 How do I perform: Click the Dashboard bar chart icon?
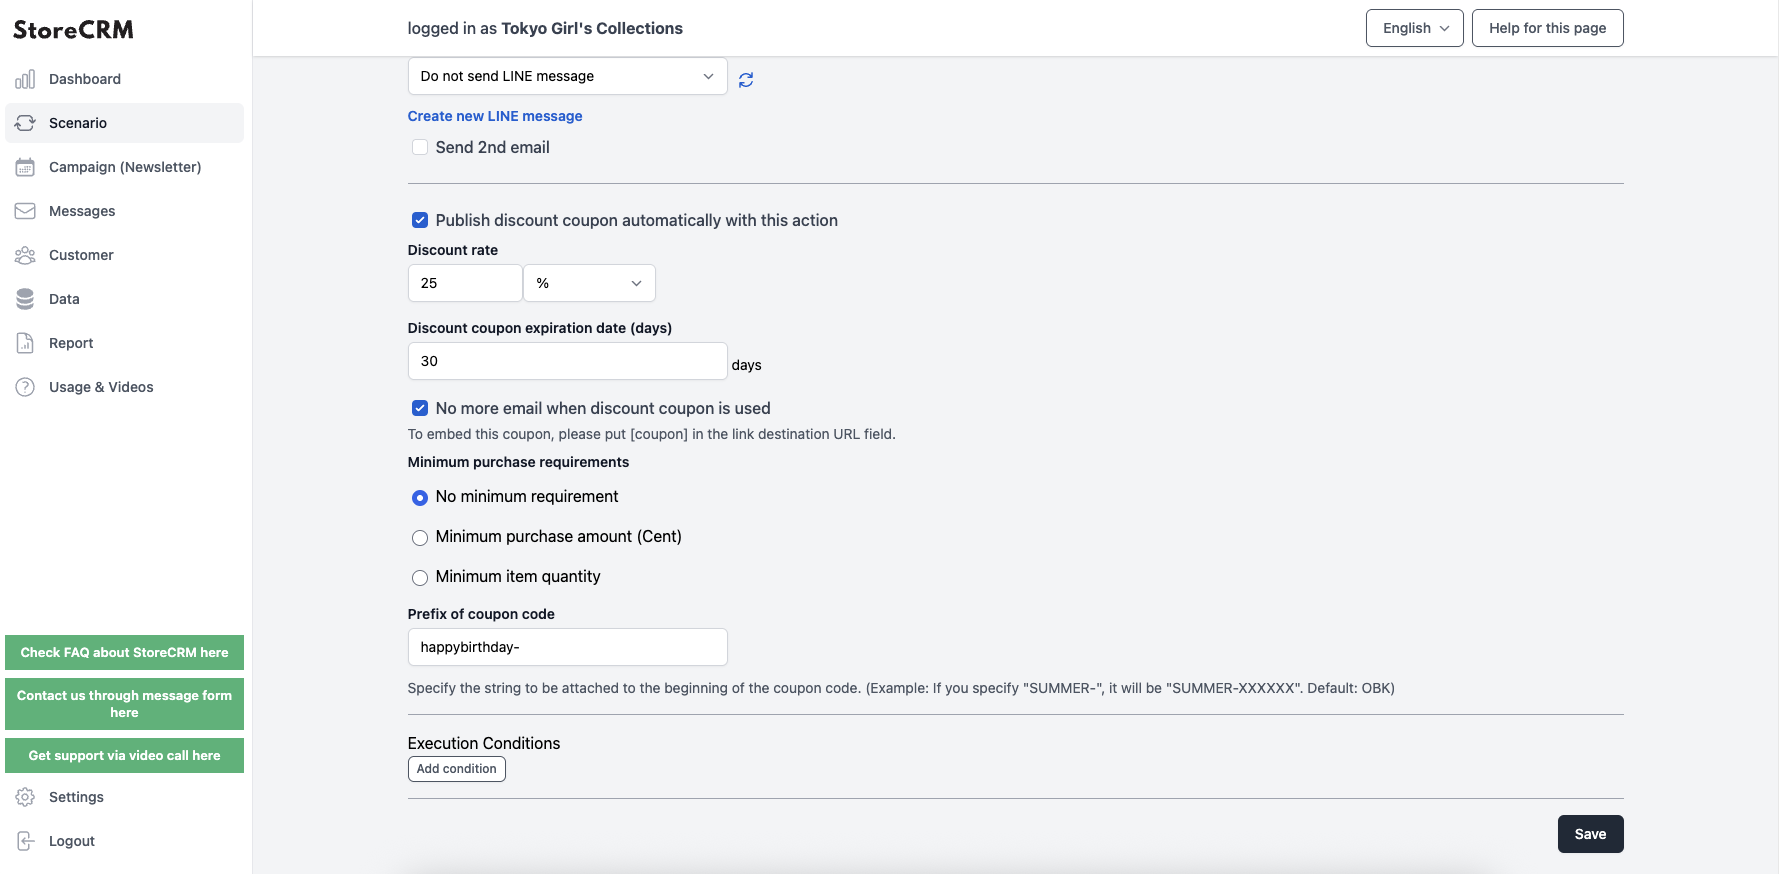coord(25,79)
